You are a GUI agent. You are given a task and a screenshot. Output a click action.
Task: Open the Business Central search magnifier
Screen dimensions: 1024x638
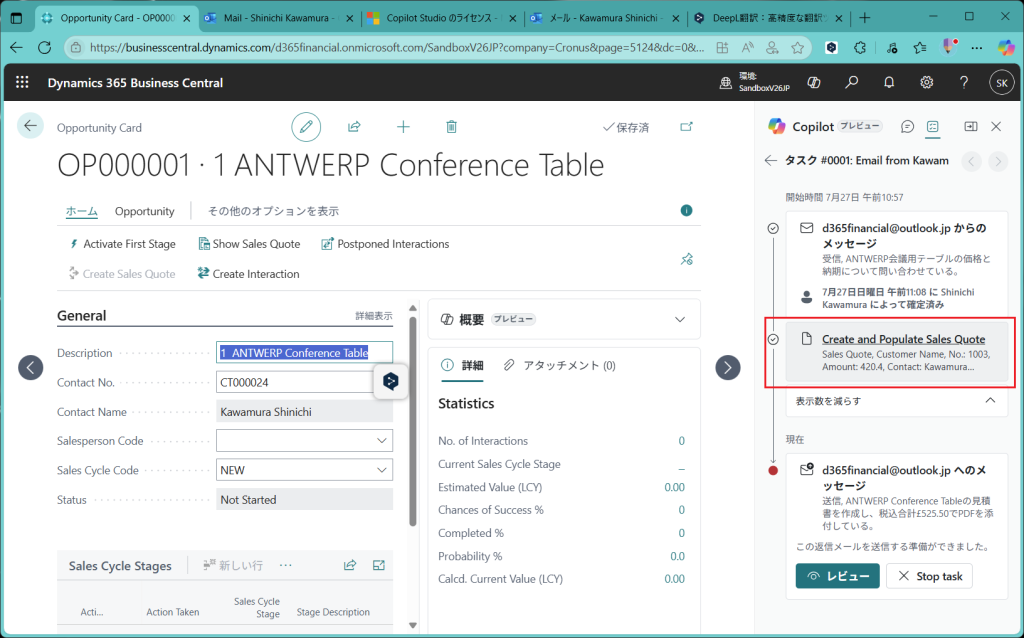[x=852, y=82]
